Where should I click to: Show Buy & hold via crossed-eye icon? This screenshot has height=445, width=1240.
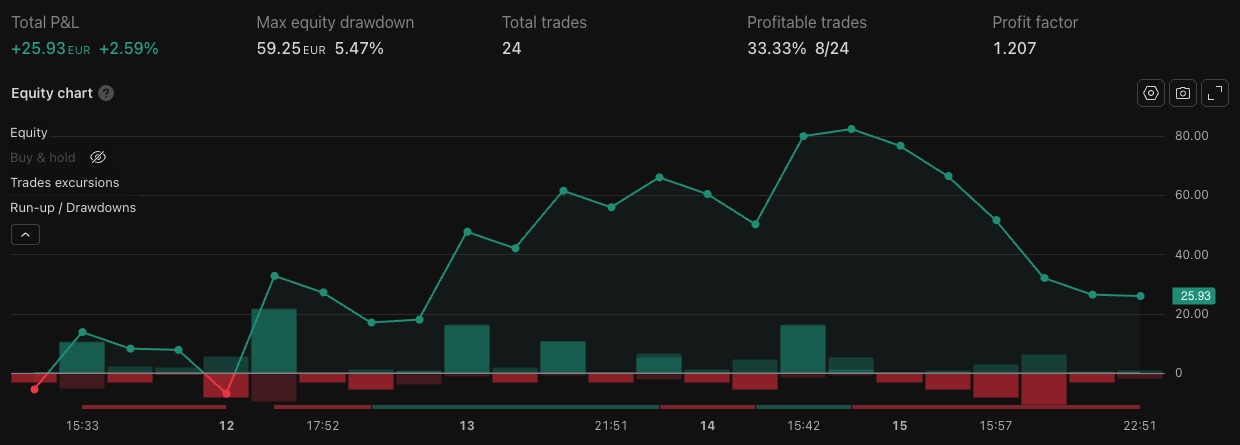point(98,157)
